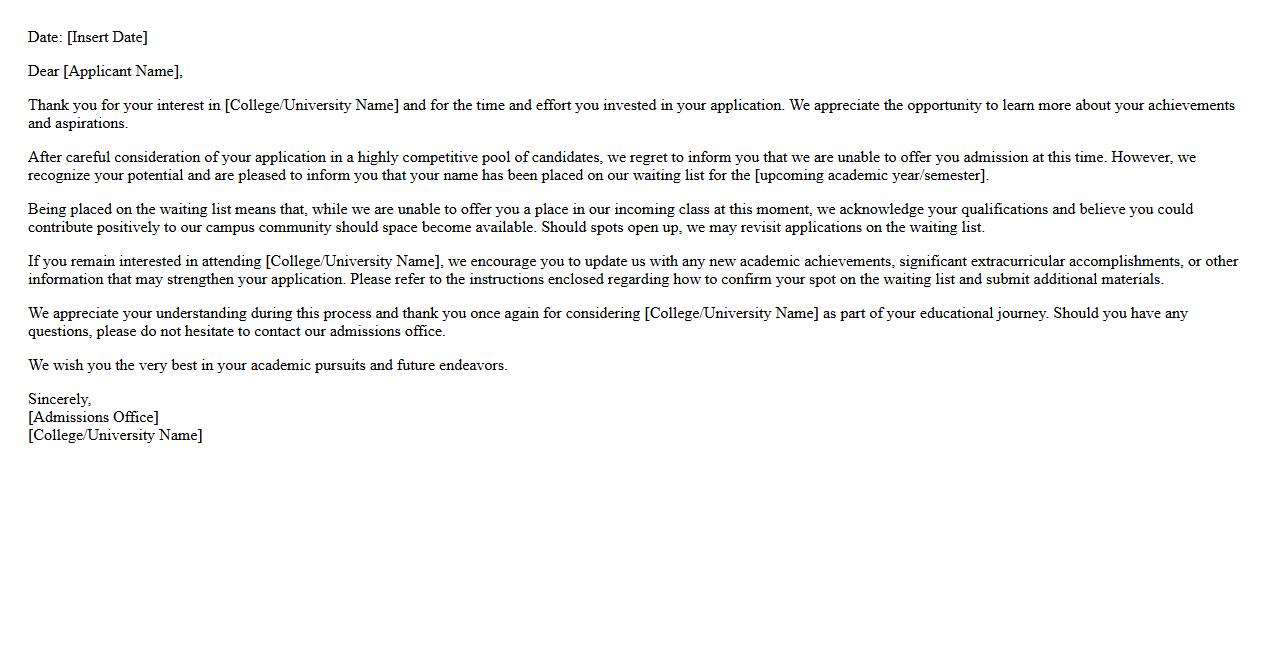Click the word "Date:" at the top
This screenshot has width=1278, height=650.
pyautogui.click(x=45, y=38)
